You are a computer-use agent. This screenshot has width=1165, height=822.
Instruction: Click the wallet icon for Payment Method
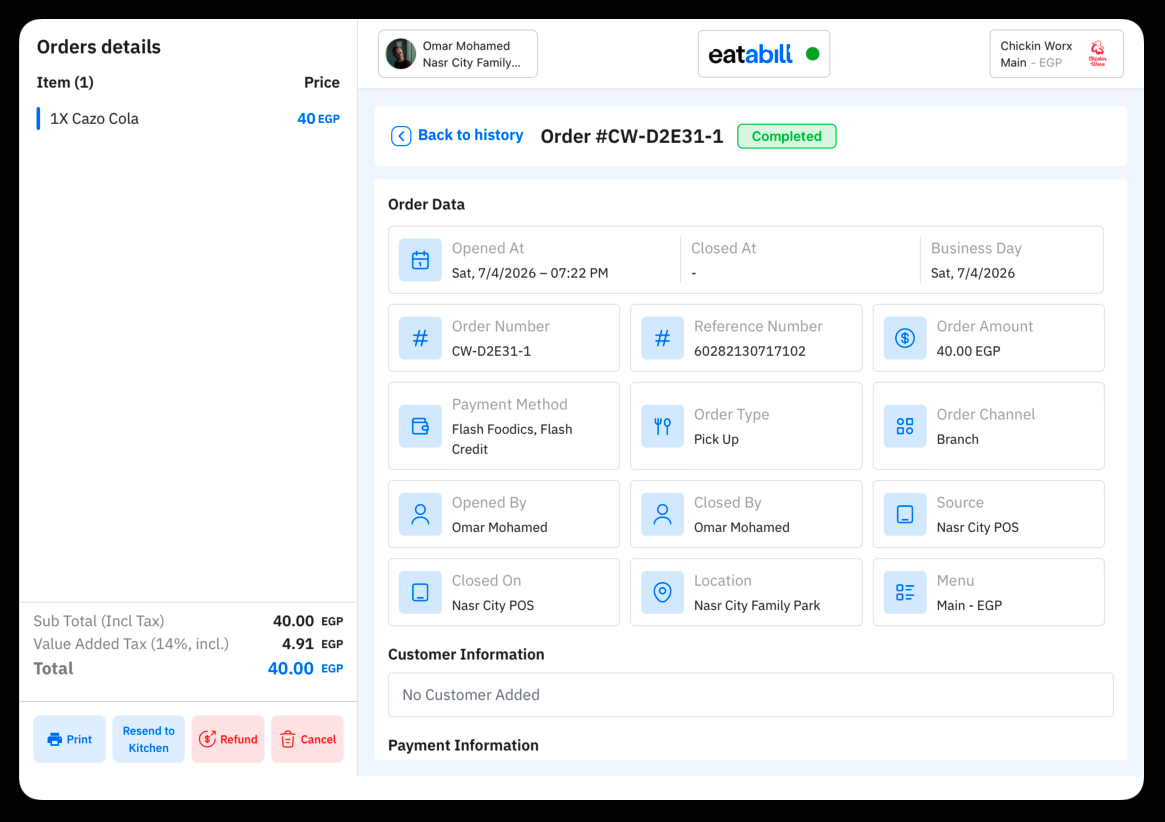[x=420, y=426]
